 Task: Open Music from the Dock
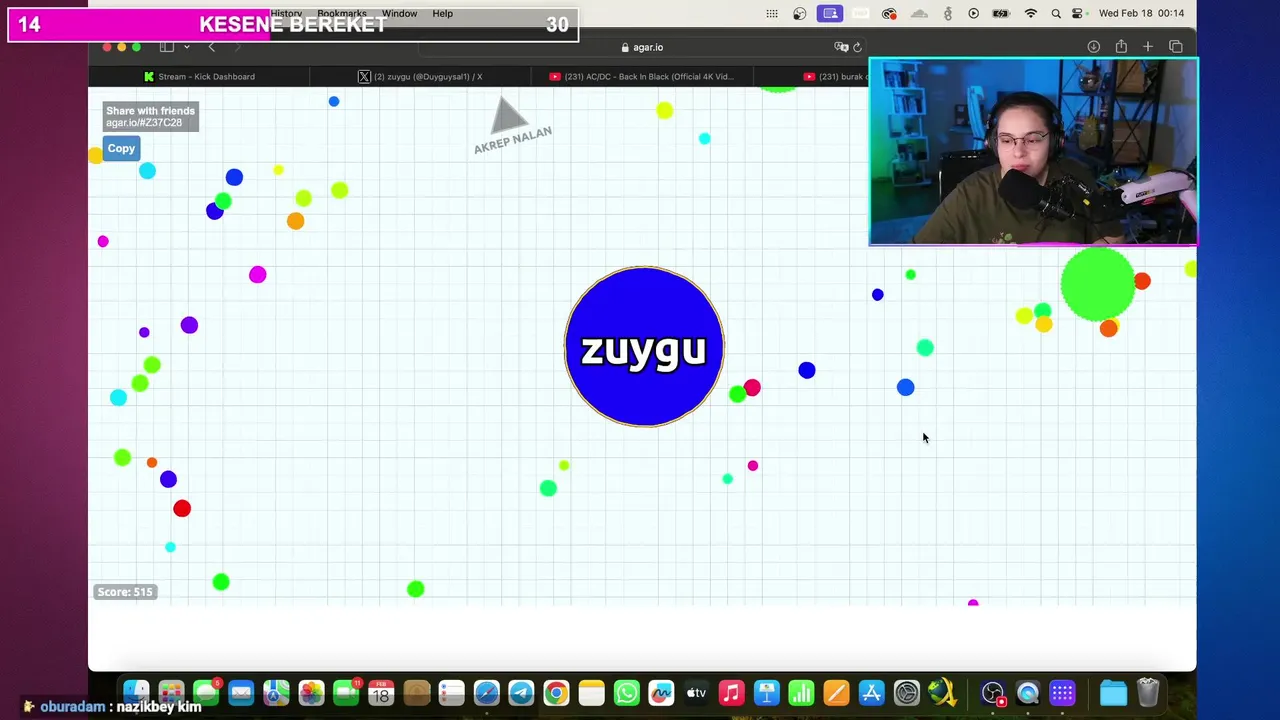click(731, 692)
